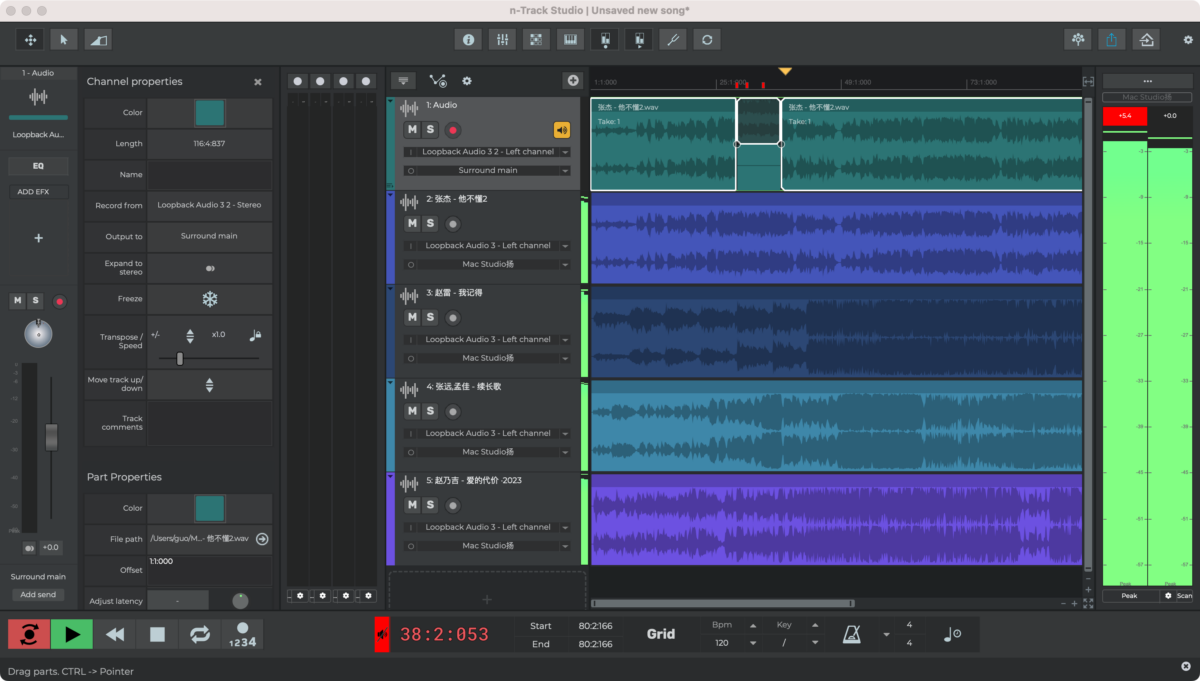Open the tuner wrench tool
This screenshot has width=1200, height=681.
click(673, 39)
